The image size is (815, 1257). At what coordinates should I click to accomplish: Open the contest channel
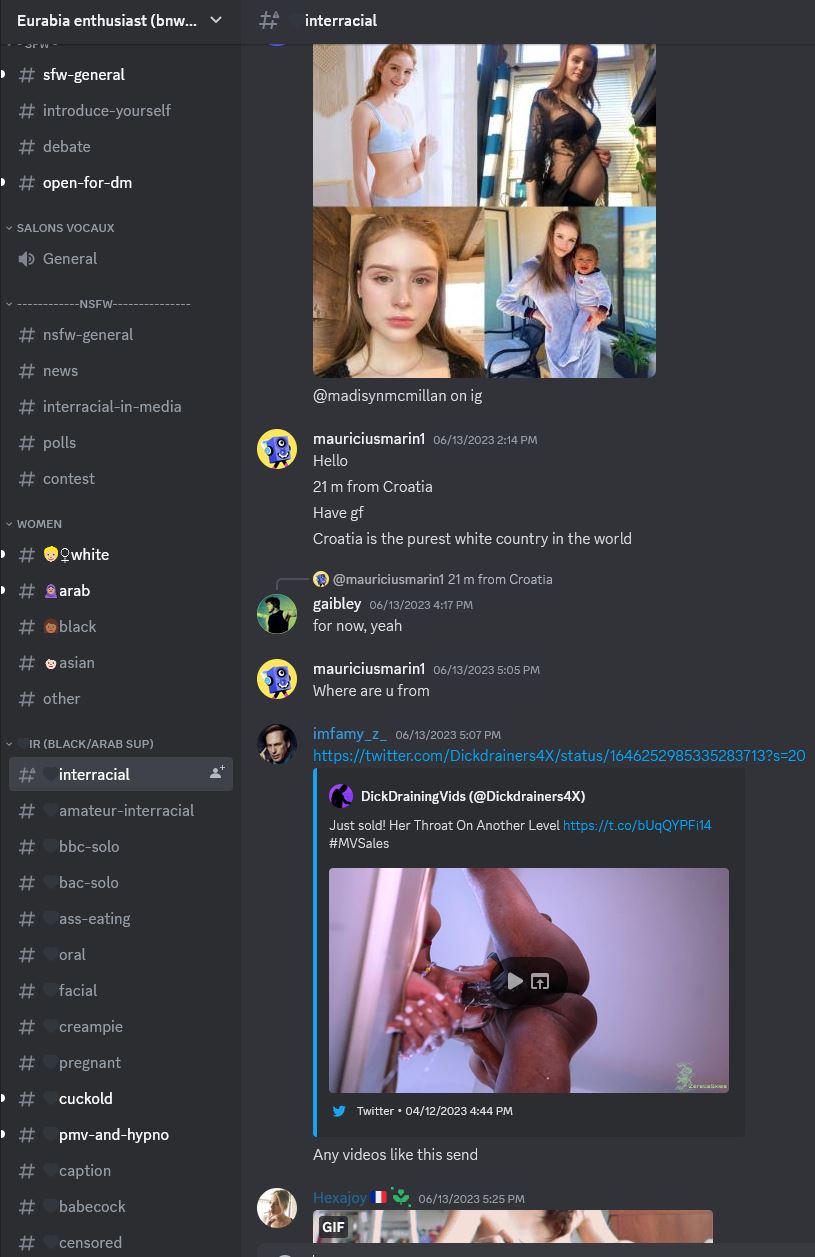tap(121, 479)
